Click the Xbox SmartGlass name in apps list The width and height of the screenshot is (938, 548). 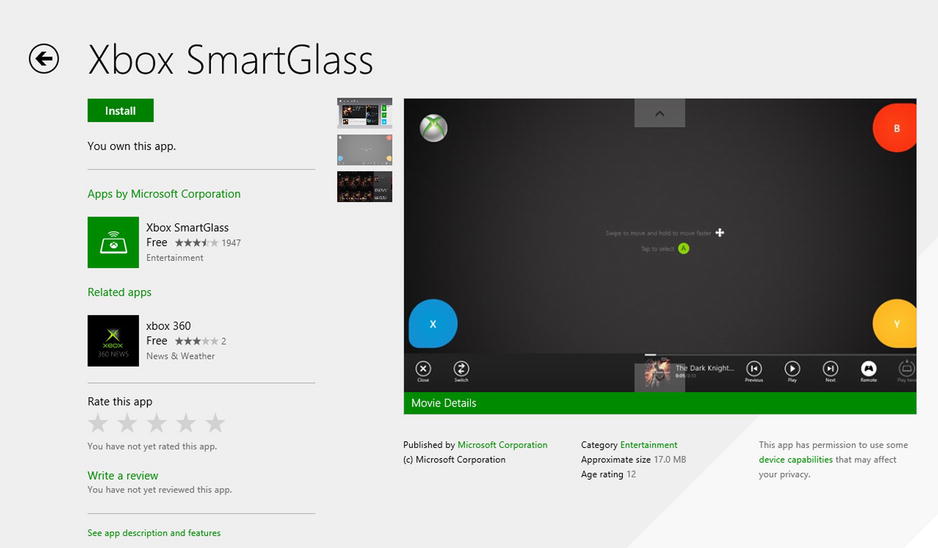pyautogui.click(x=187, y=227)
